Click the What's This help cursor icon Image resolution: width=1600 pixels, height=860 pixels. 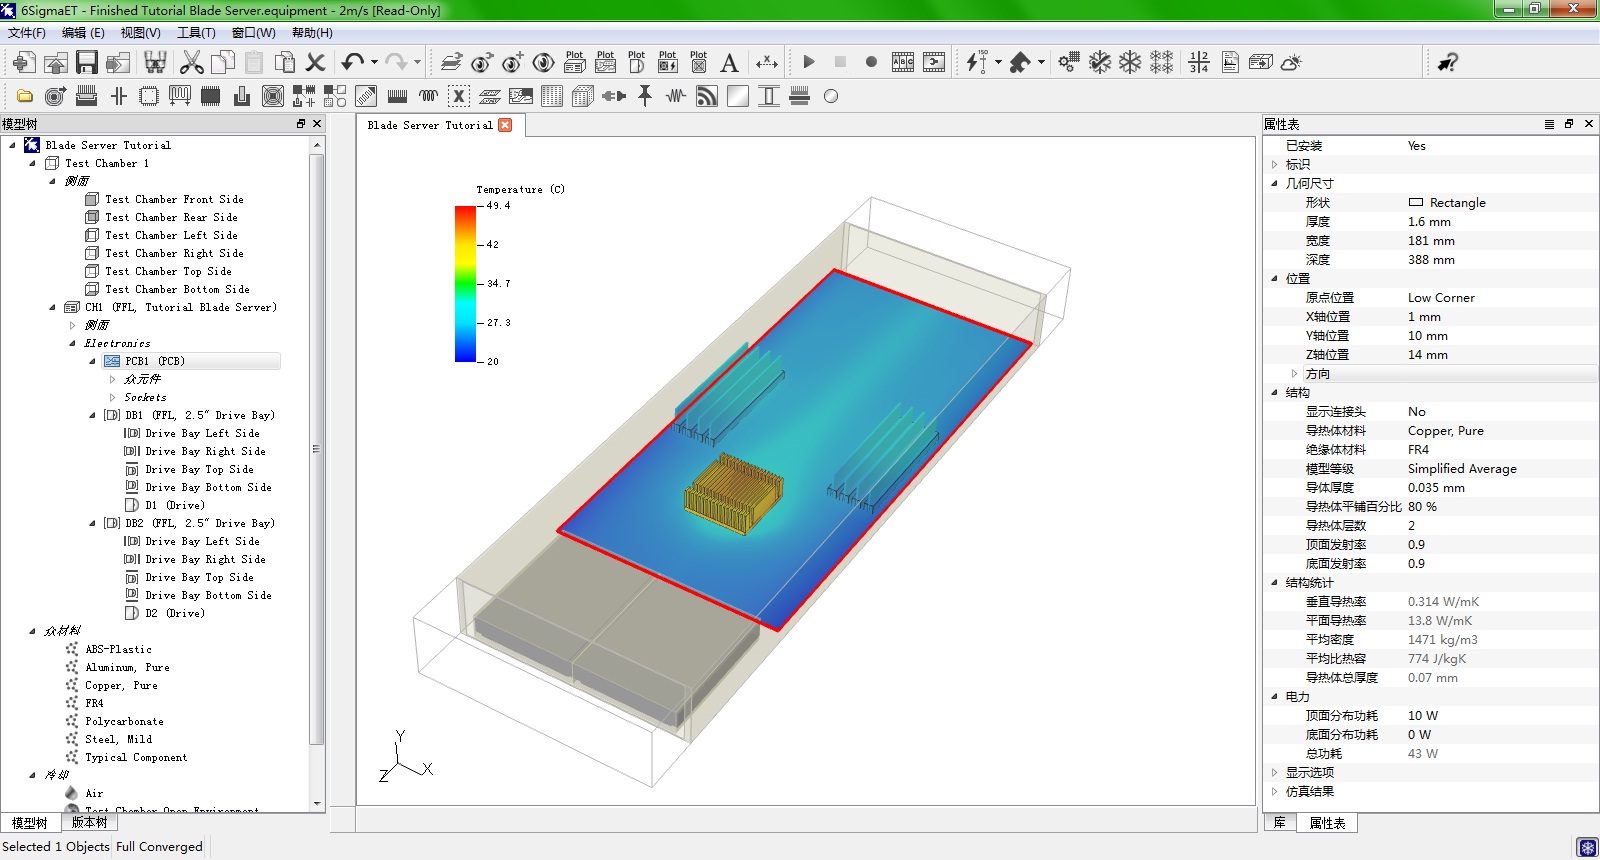[1447, 63]
